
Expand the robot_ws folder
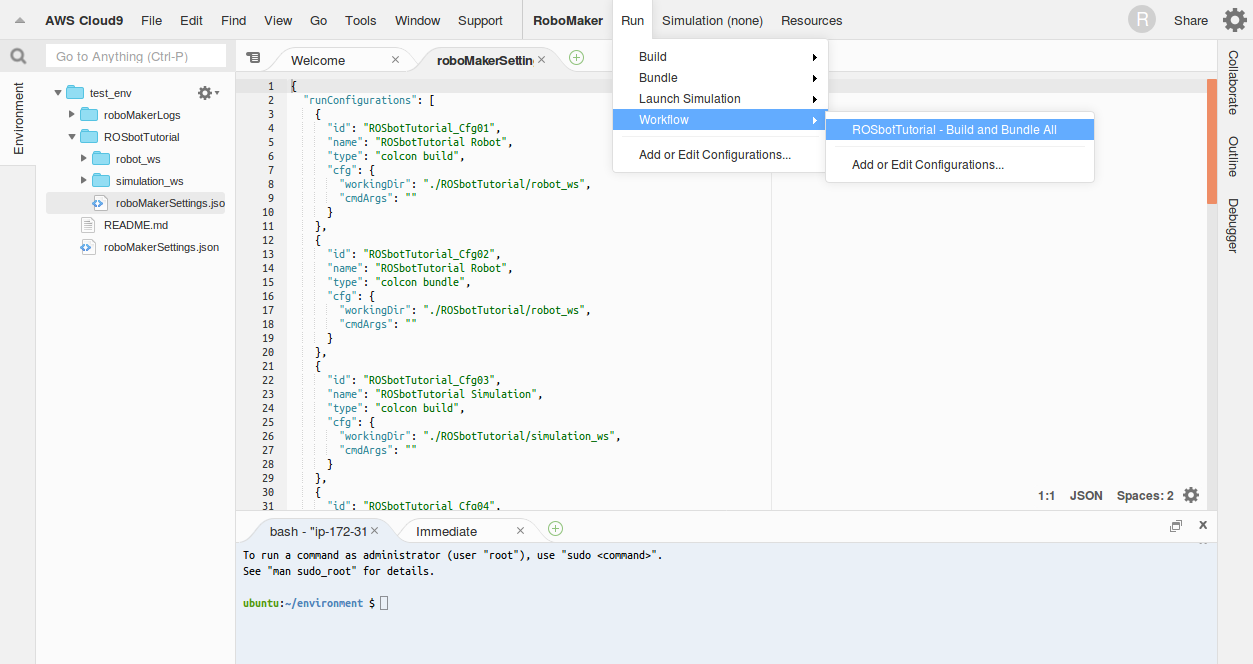(x=83, y=159)
